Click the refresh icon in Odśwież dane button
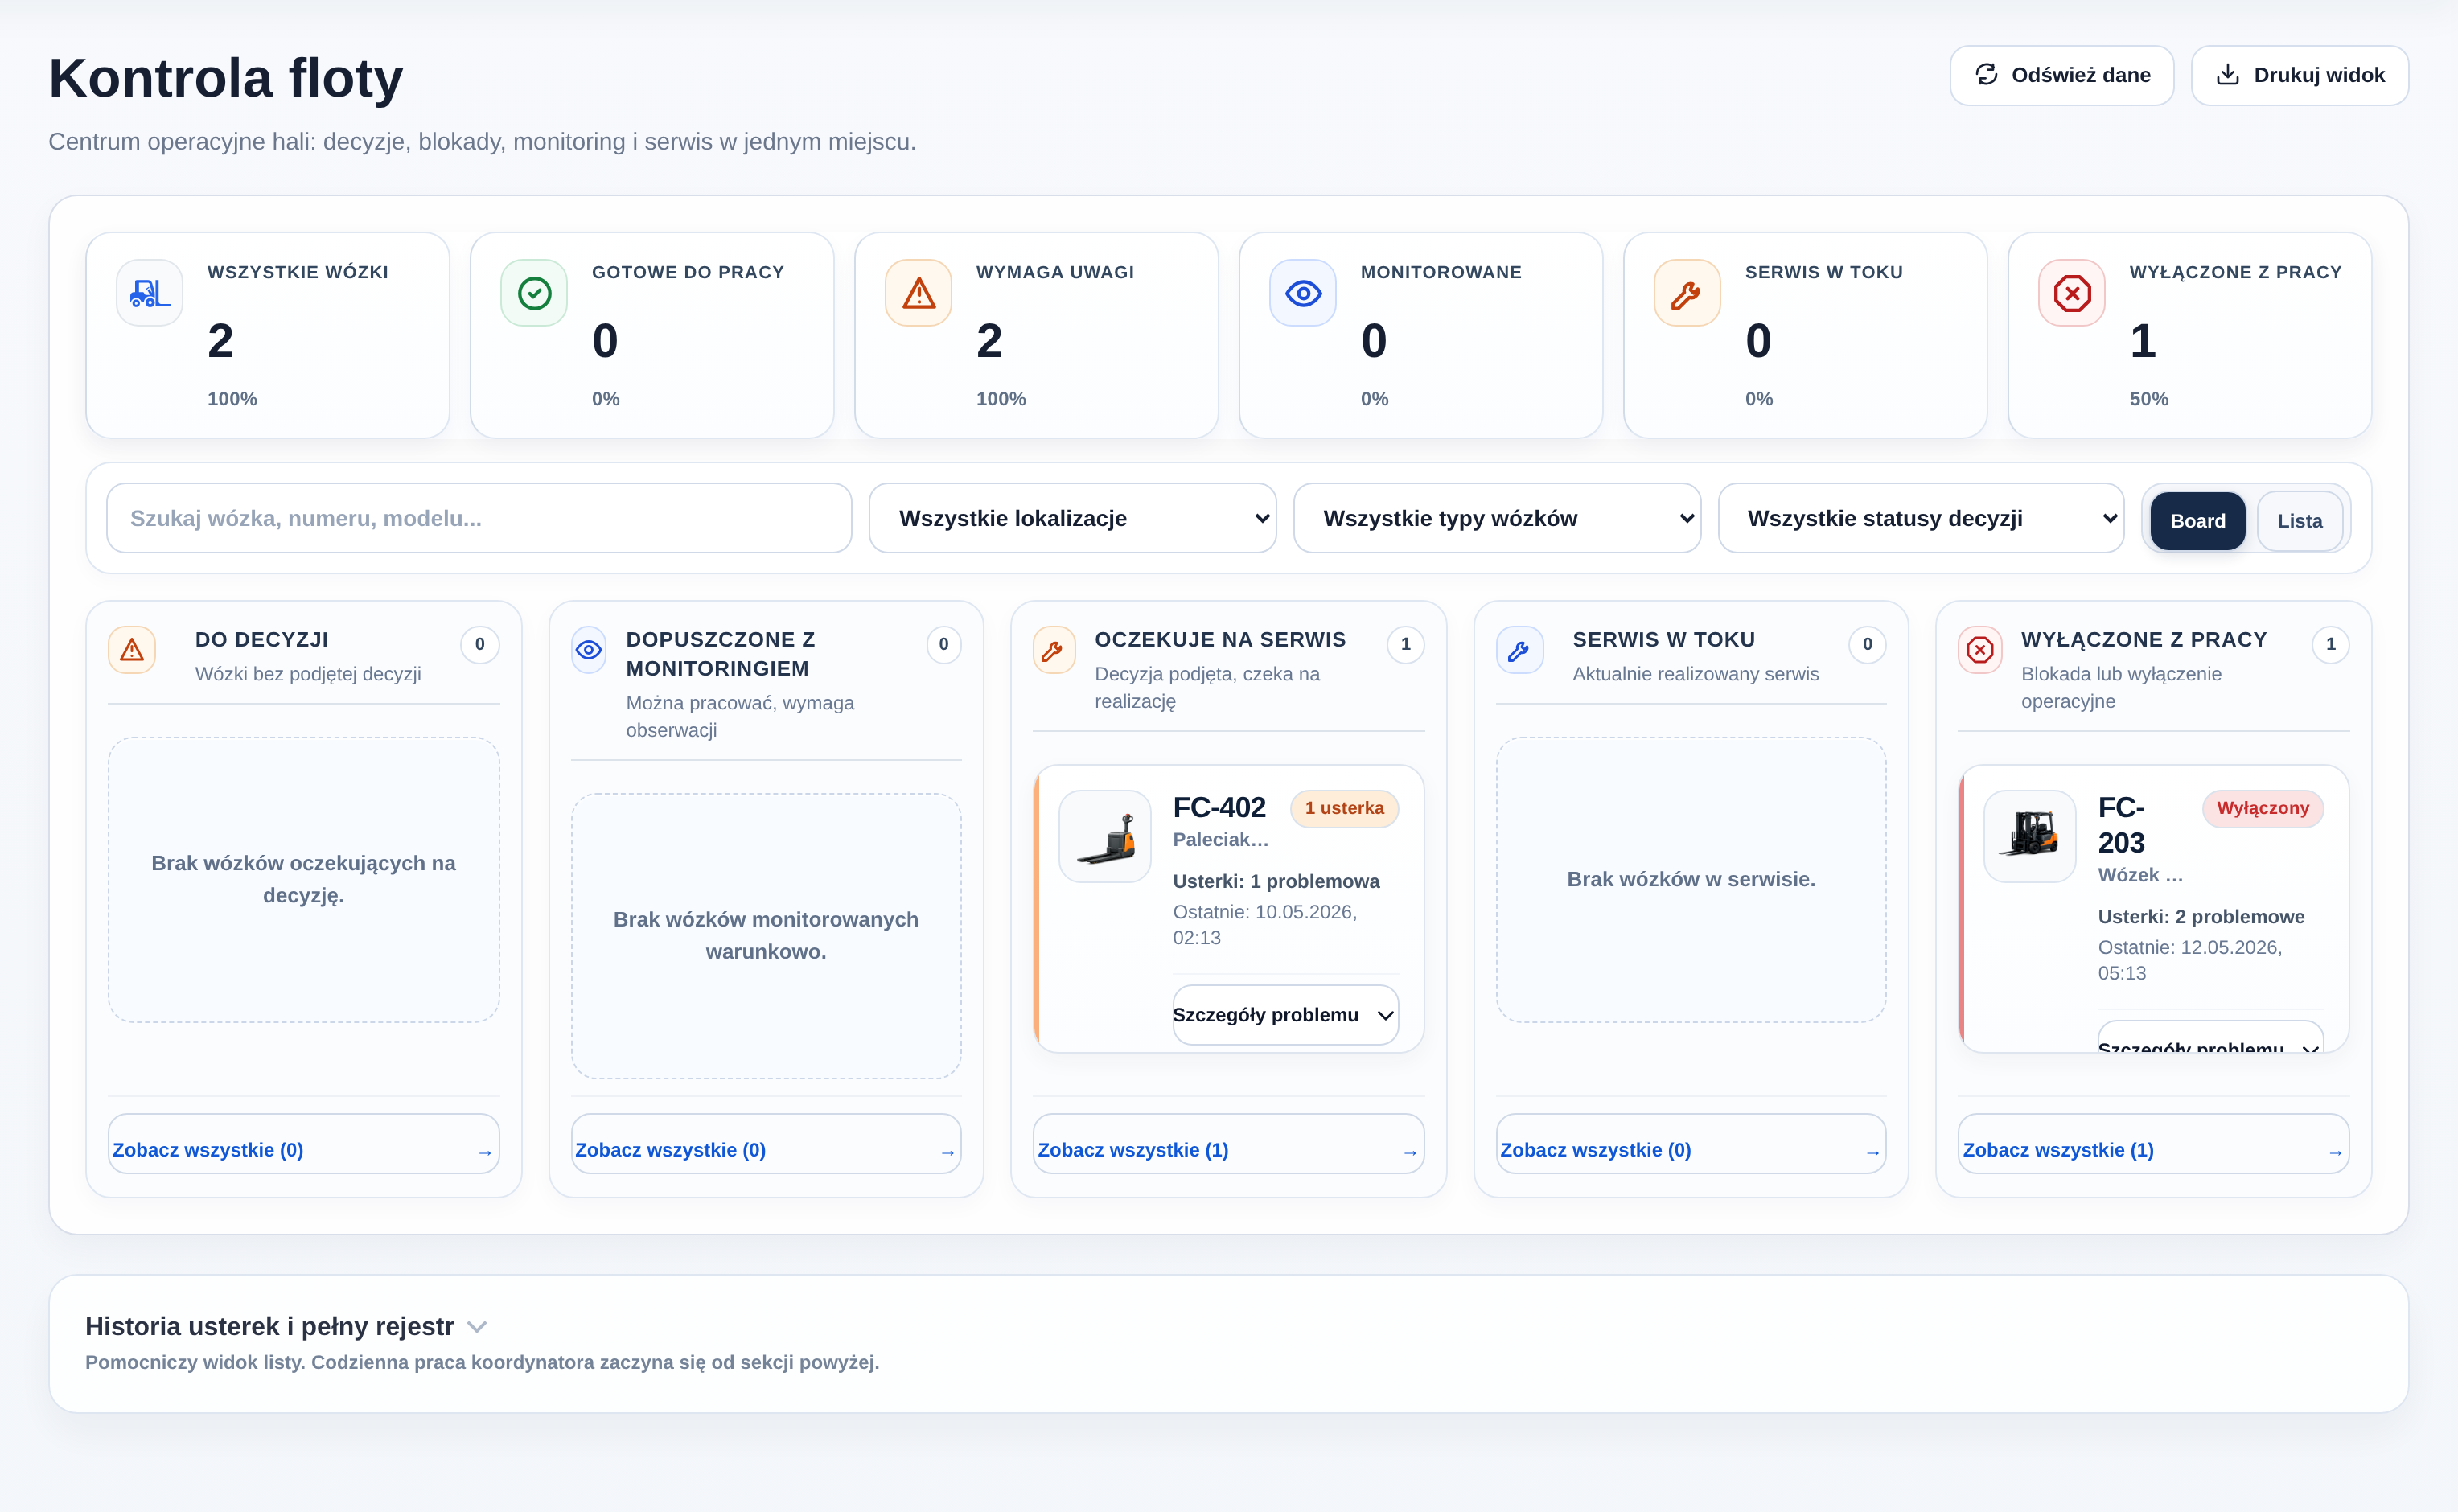Viewport: 2458px width, 1512px height. click(1986, 75)
